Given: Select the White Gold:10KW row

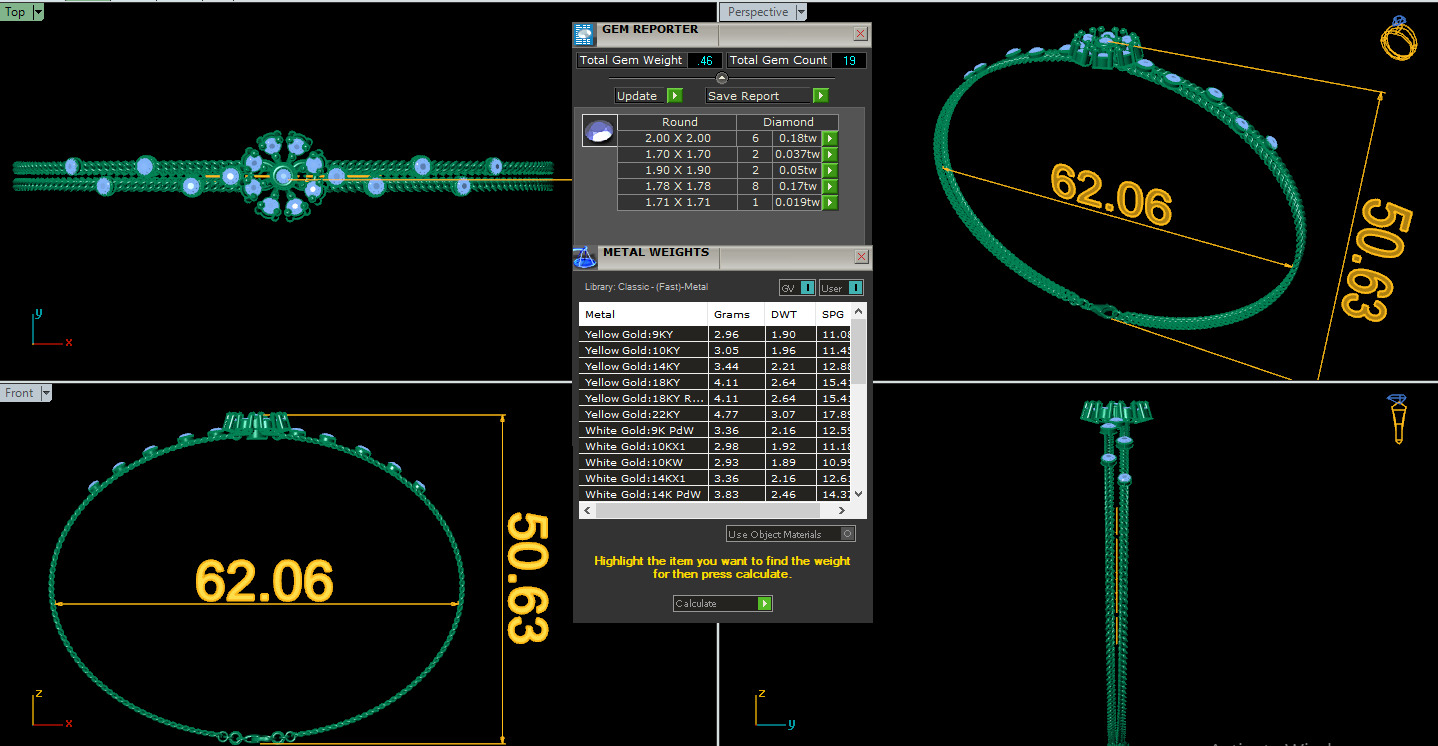Looking at the screenshot, I should [x=714, y=462].
